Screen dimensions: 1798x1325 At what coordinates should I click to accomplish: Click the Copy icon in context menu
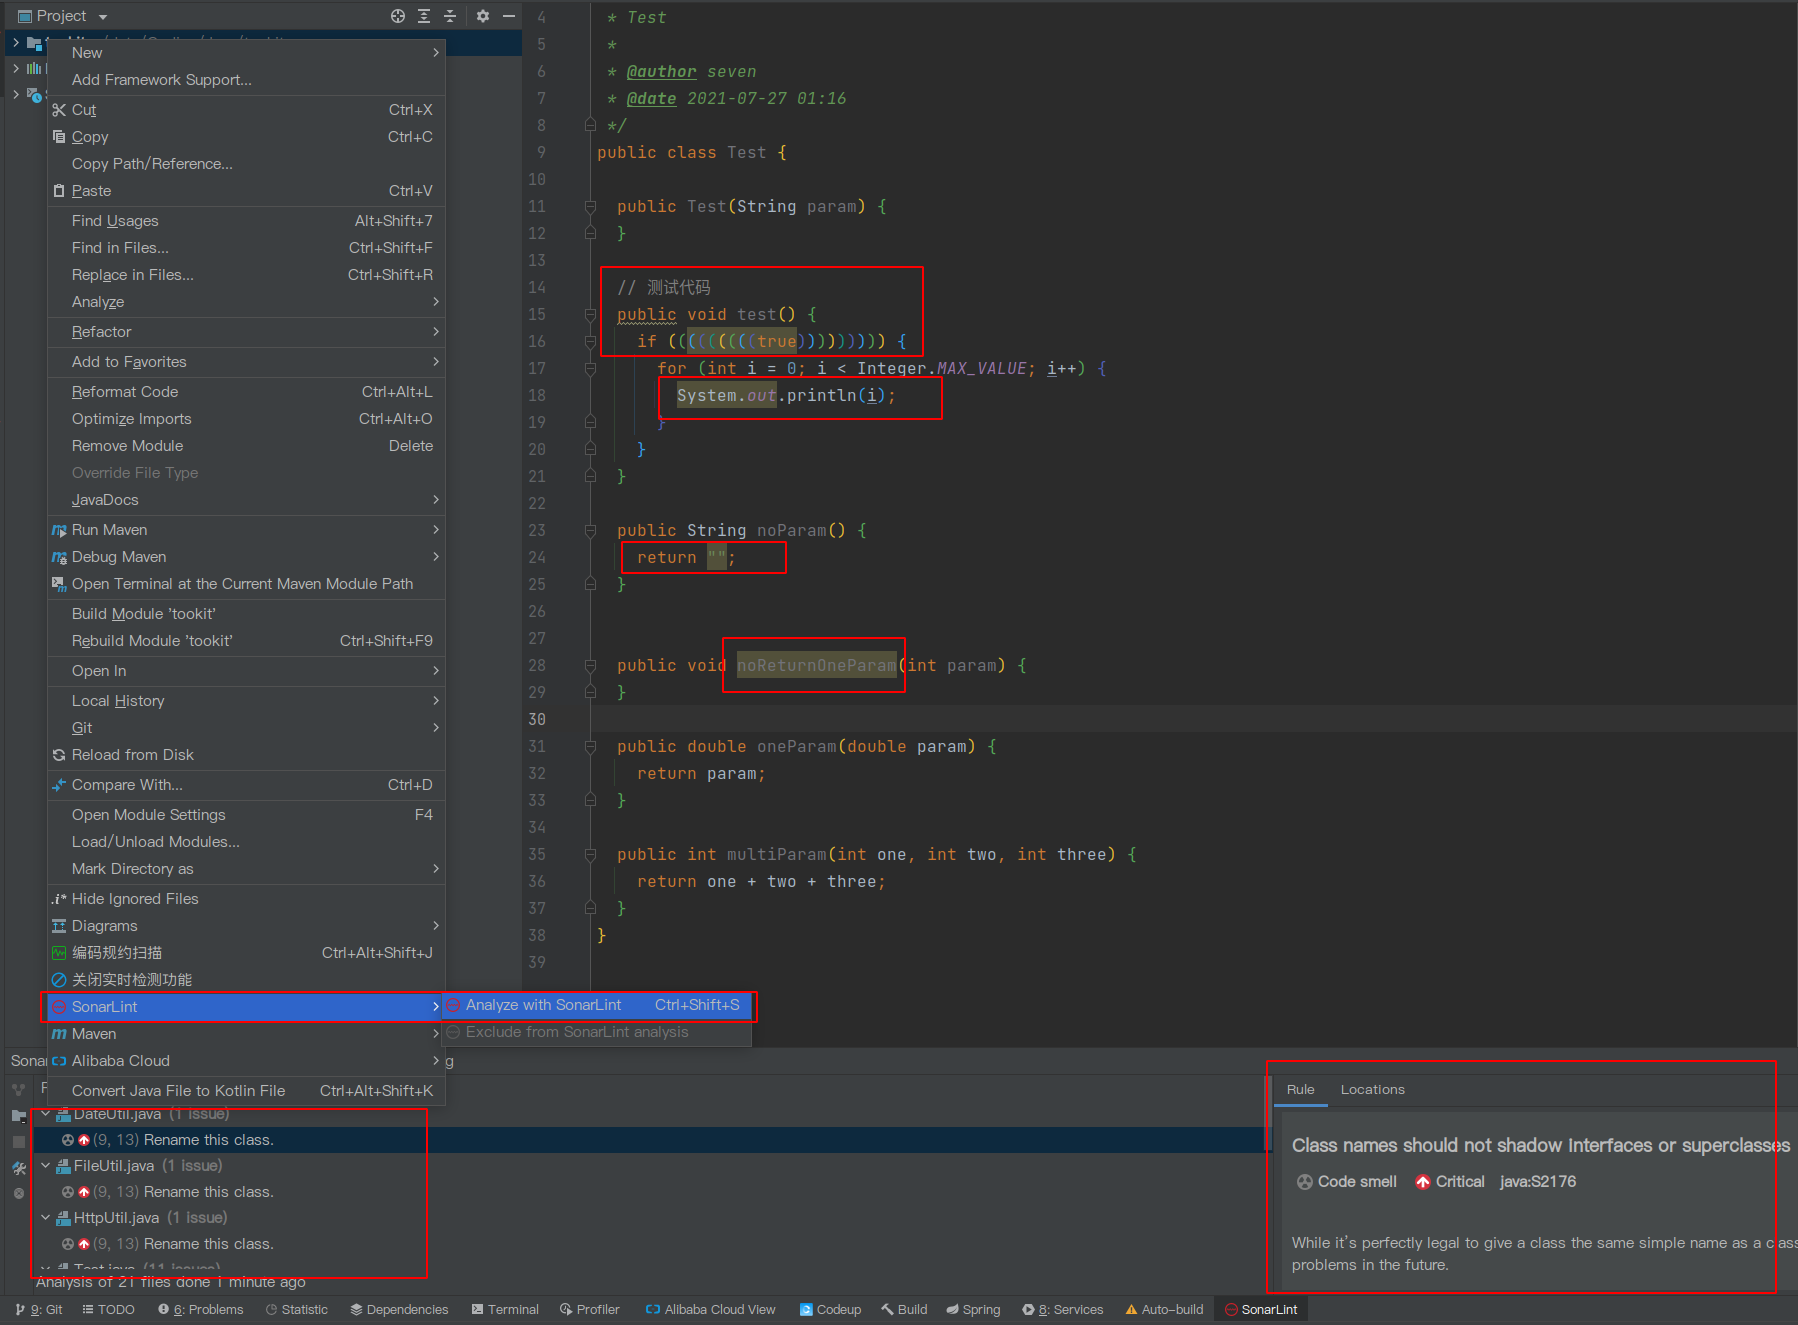(x=59, y=137)
